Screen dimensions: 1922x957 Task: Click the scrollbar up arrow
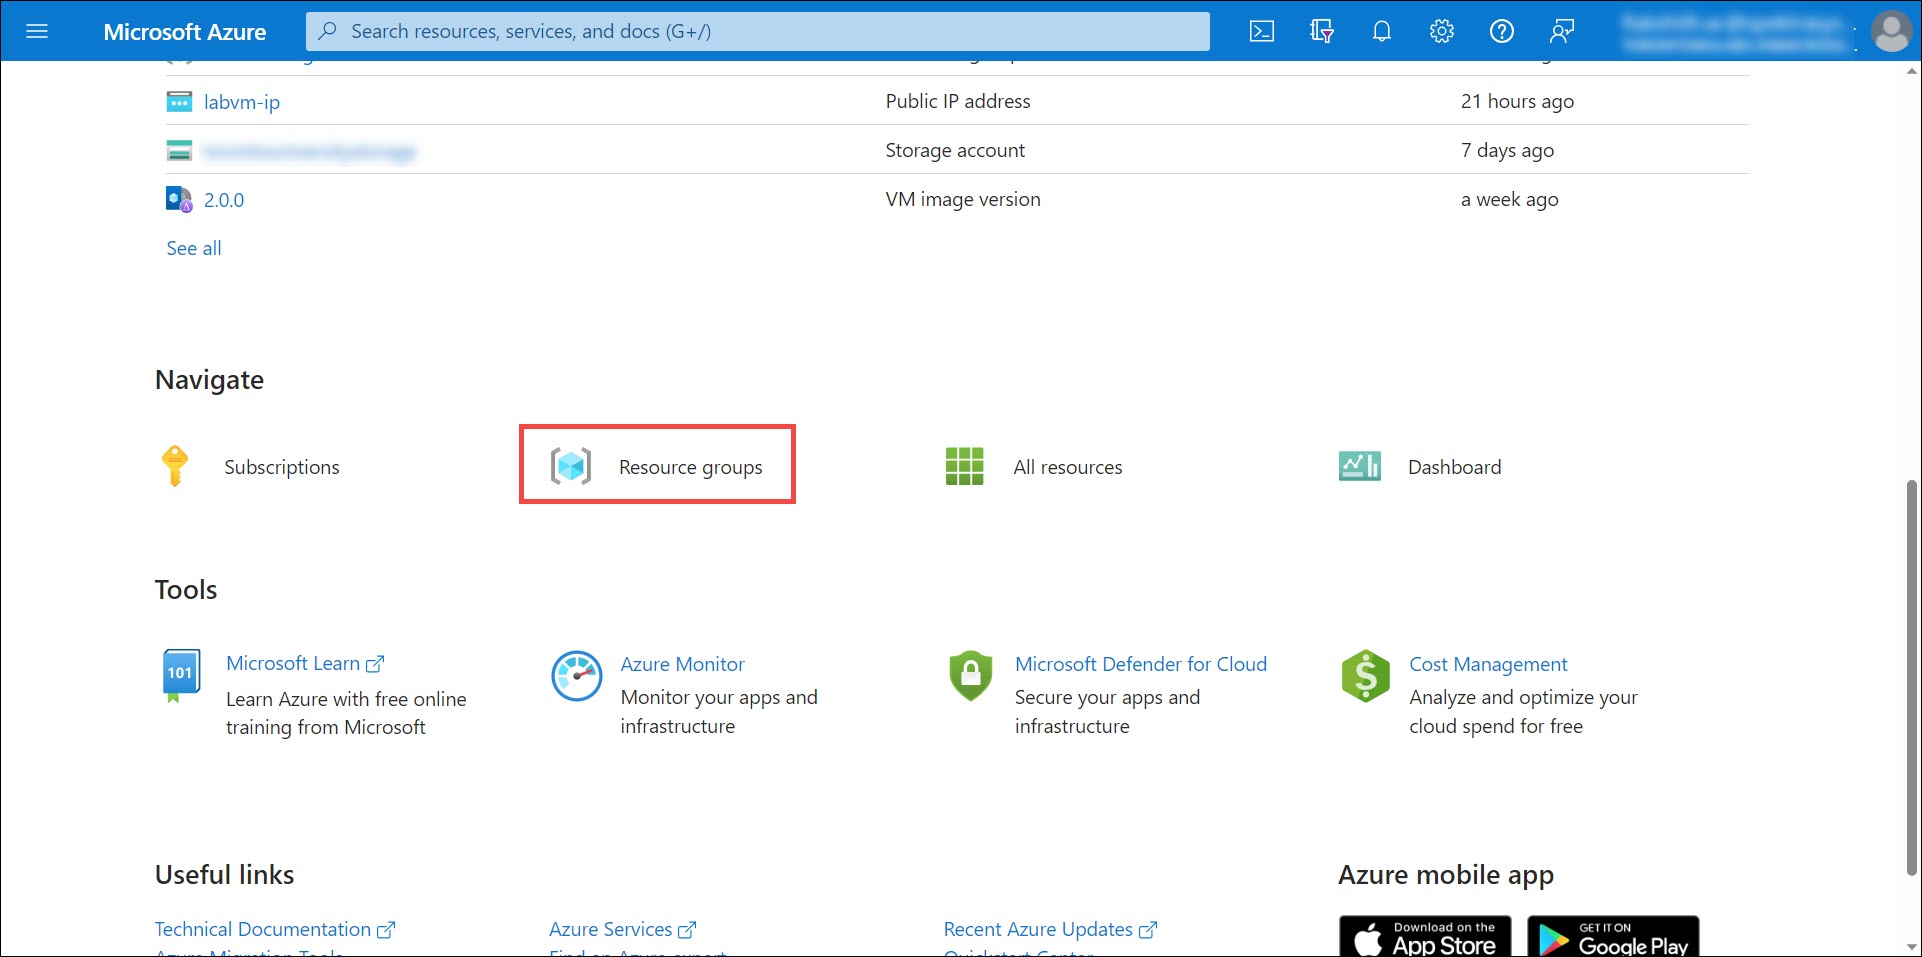(x=1912, y=71)
